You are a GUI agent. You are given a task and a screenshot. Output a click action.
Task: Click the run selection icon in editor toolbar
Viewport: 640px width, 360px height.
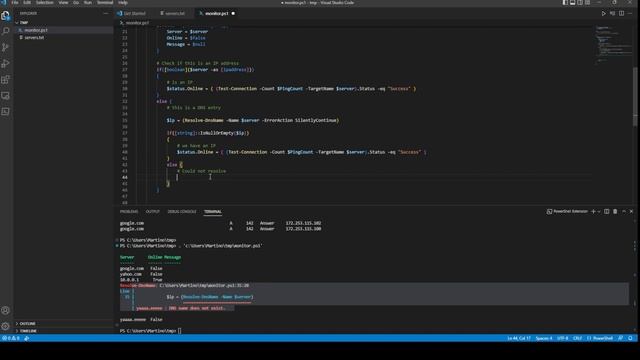coord(612,13)
